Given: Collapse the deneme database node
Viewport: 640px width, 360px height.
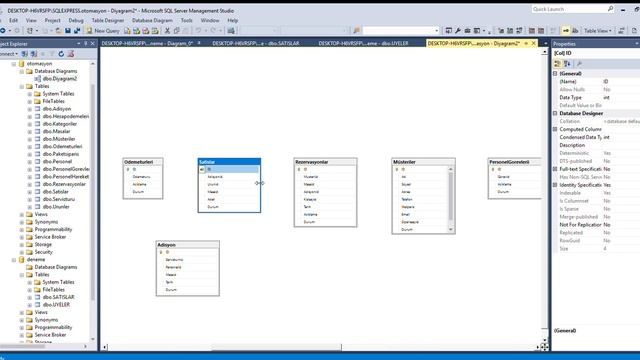Looking at the screenshot, I should click(14, 260).
